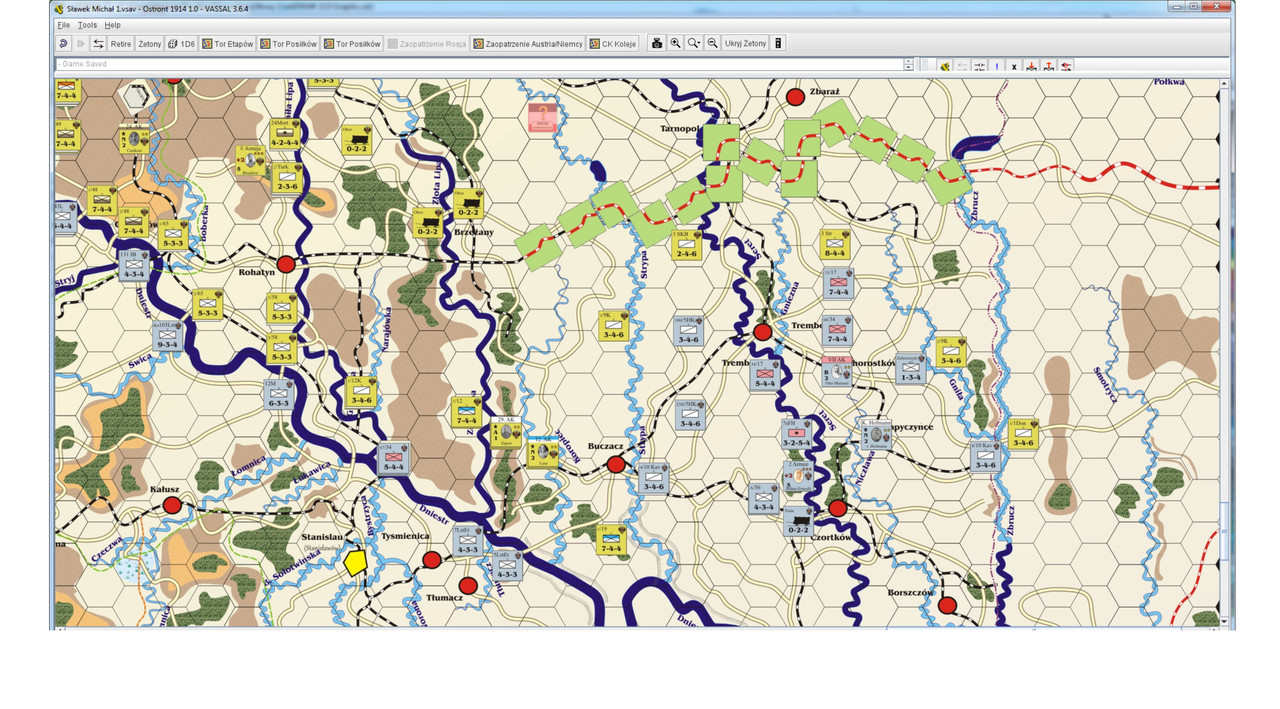Click the Retire button
Screen dimensions: 1280x709
(x=121, y=44)
